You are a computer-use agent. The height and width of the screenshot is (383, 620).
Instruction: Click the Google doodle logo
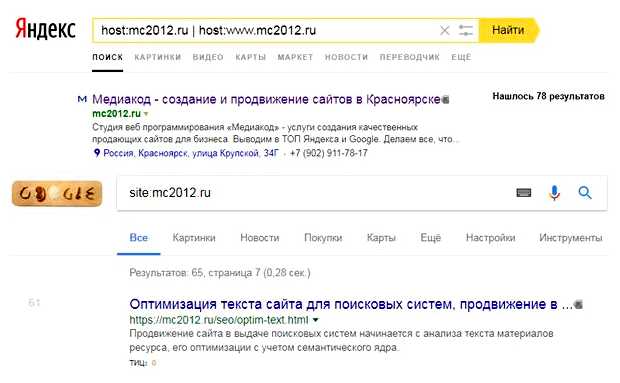(57, 194)
